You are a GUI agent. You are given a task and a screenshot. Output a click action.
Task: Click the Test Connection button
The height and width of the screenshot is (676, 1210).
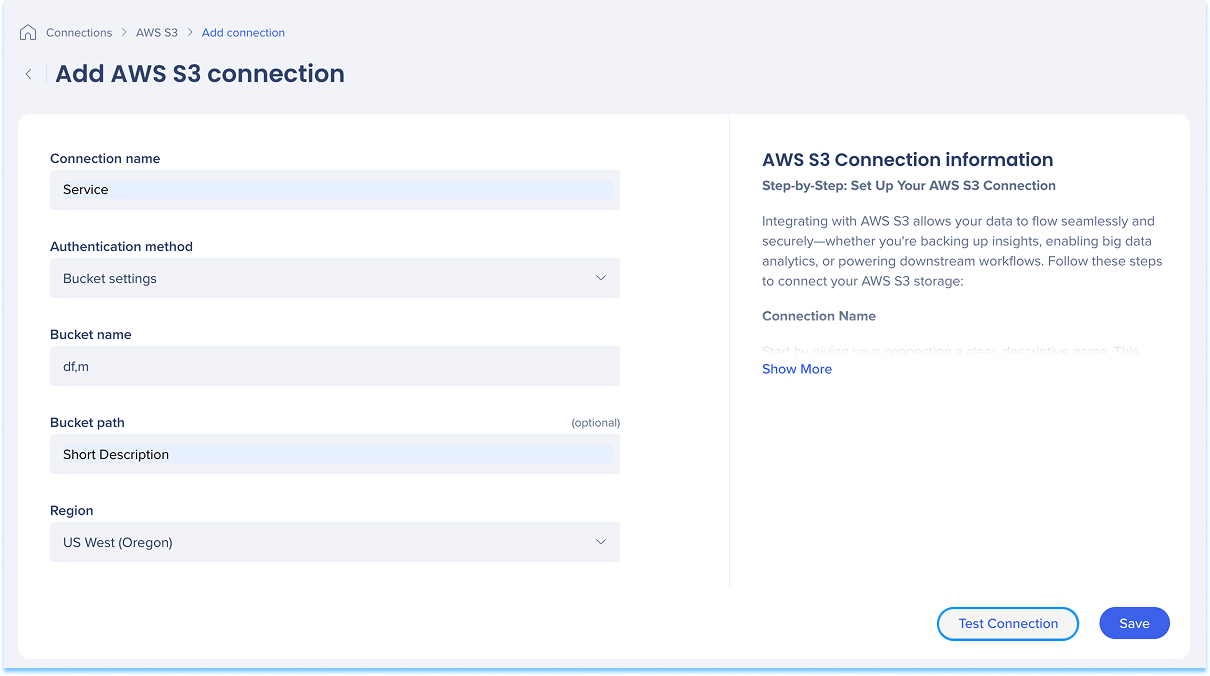click(x=1008, y=623)
